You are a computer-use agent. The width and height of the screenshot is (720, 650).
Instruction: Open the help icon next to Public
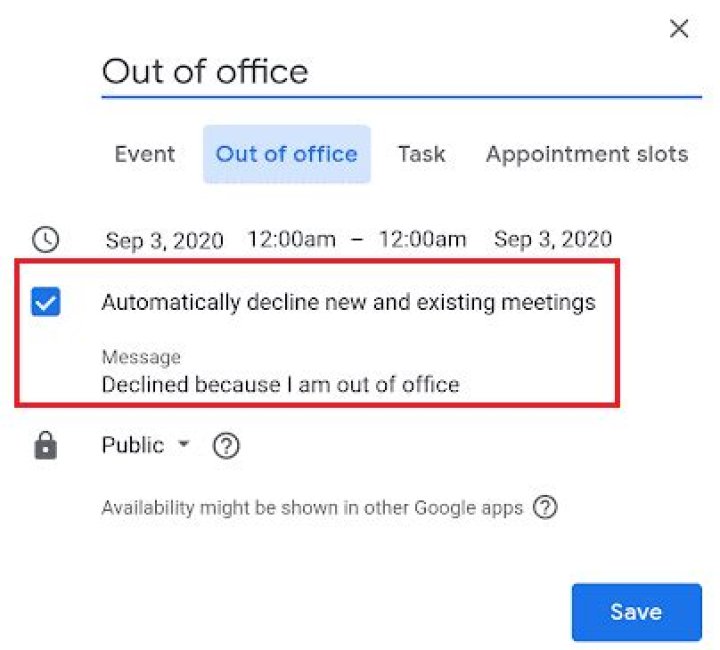coord(227,446)
